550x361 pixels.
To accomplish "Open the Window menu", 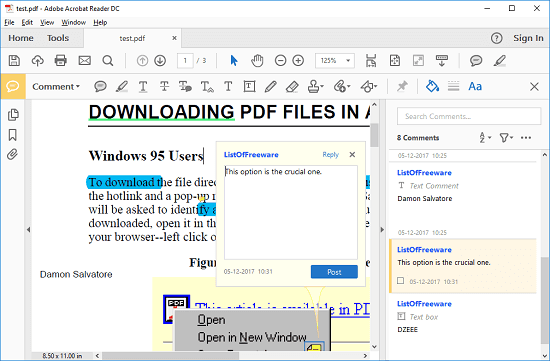I will click(74, 22).
